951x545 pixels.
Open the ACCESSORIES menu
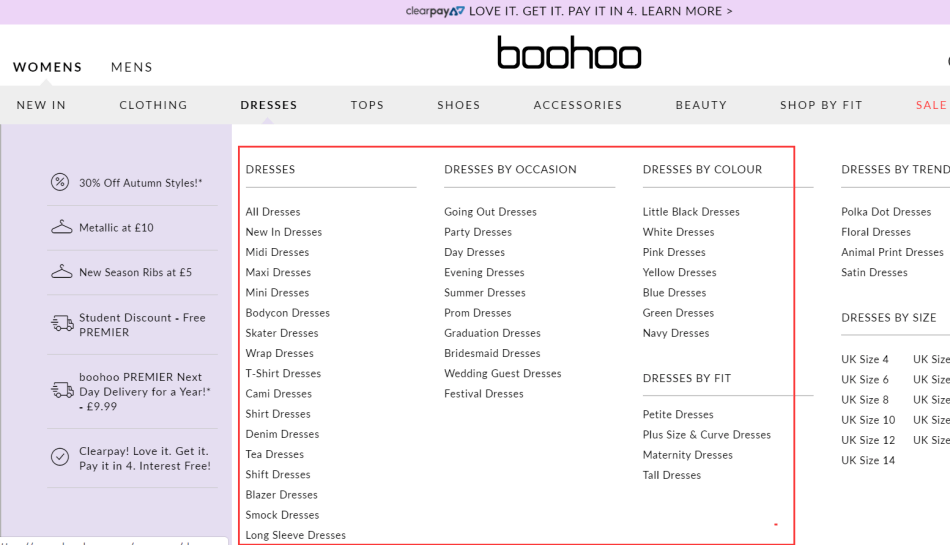coord(578,105)
